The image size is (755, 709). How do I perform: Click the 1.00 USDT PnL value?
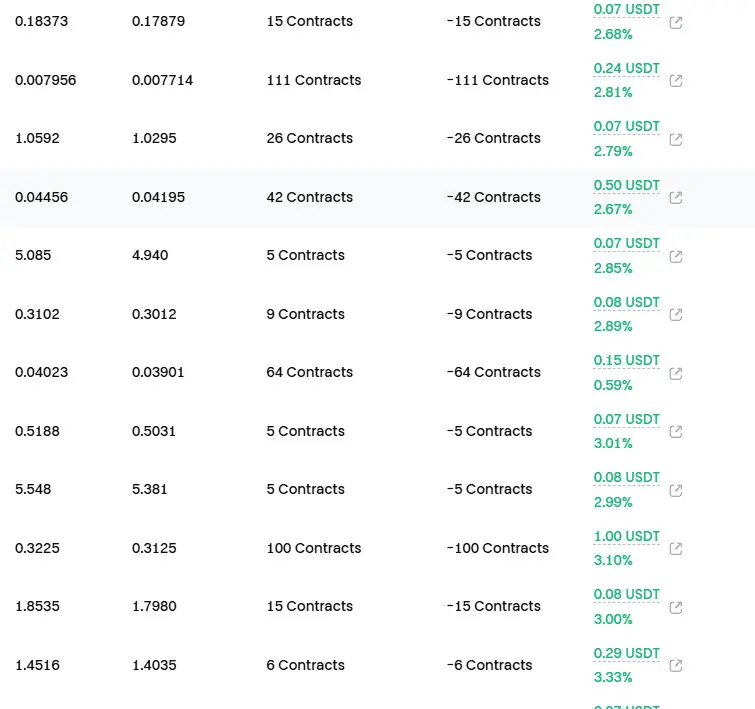tap(626, 536)
